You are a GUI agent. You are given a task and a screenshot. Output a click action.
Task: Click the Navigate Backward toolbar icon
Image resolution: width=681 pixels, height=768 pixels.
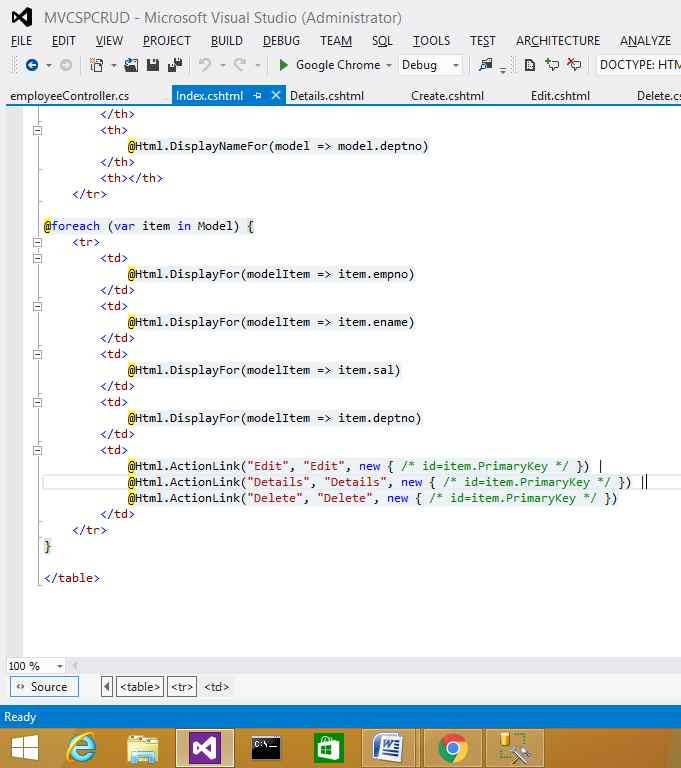[31, 65]
